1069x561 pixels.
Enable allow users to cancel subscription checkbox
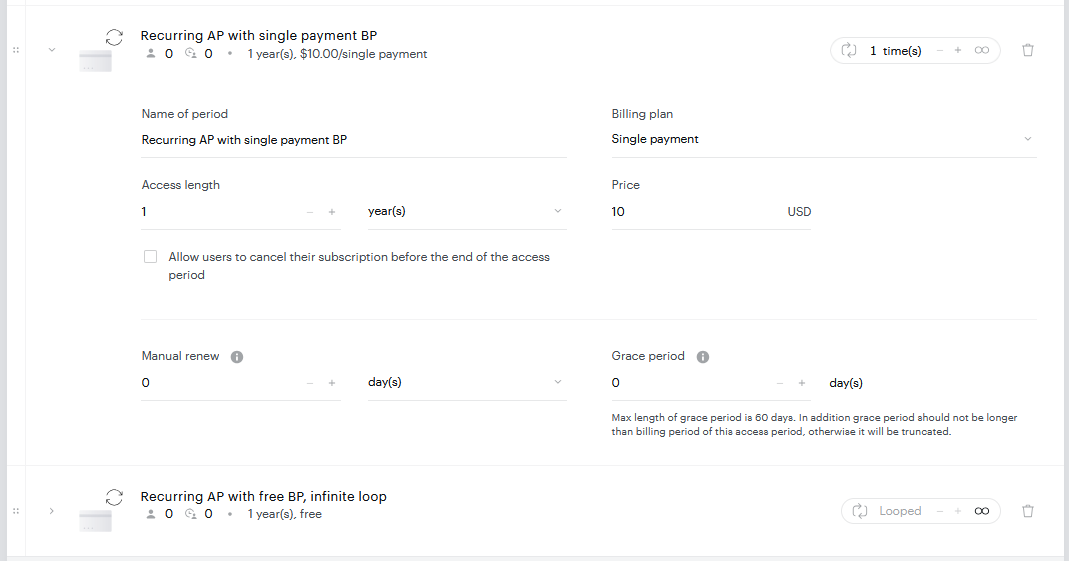click(150, 257)
